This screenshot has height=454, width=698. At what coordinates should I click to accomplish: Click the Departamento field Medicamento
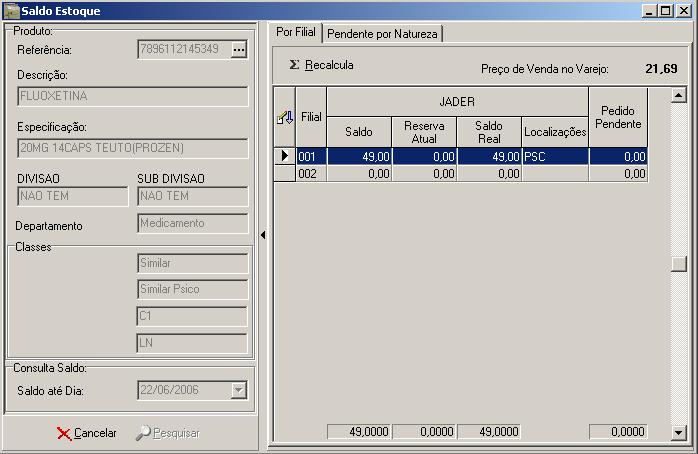pyautogui.click(x=193, y=223)
